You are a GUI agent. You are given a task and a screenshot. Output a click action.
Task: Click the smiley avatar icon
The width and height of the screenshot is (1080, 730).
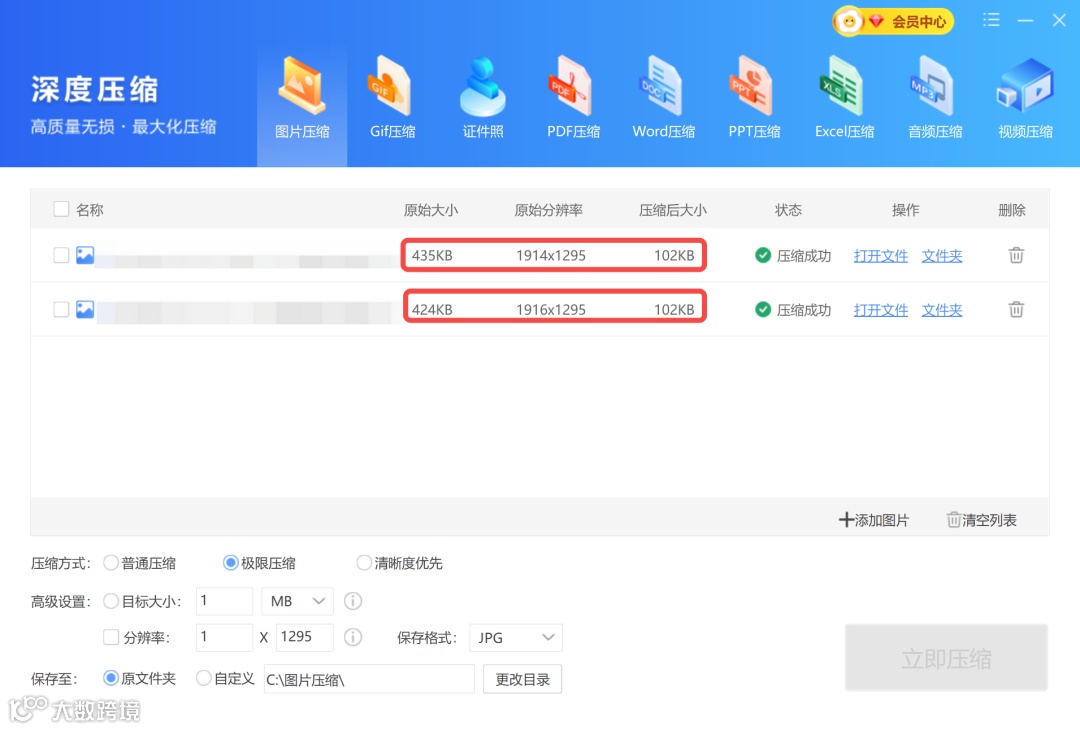tap(849, 22)
